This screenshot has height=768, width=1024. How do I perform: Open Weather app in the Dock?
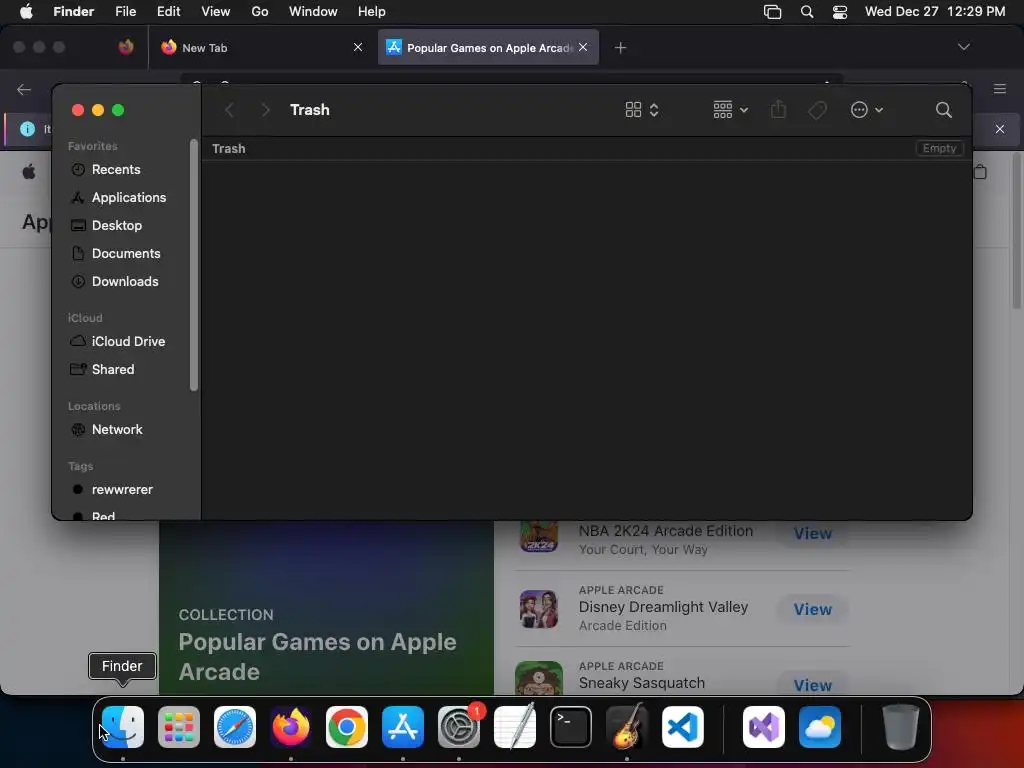pyautogui.click(x=820, y=727)
